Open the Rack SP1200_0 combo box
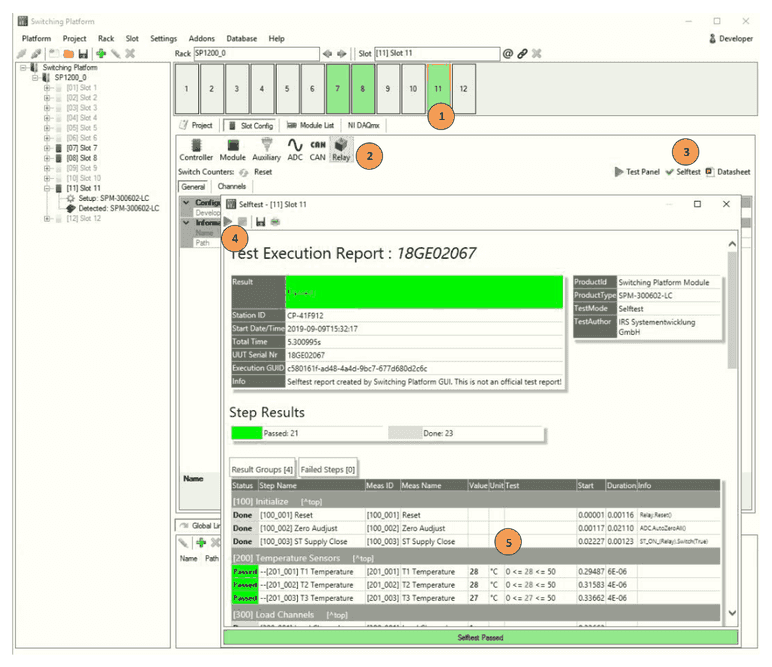772x667 pixels. click(257, 53)
